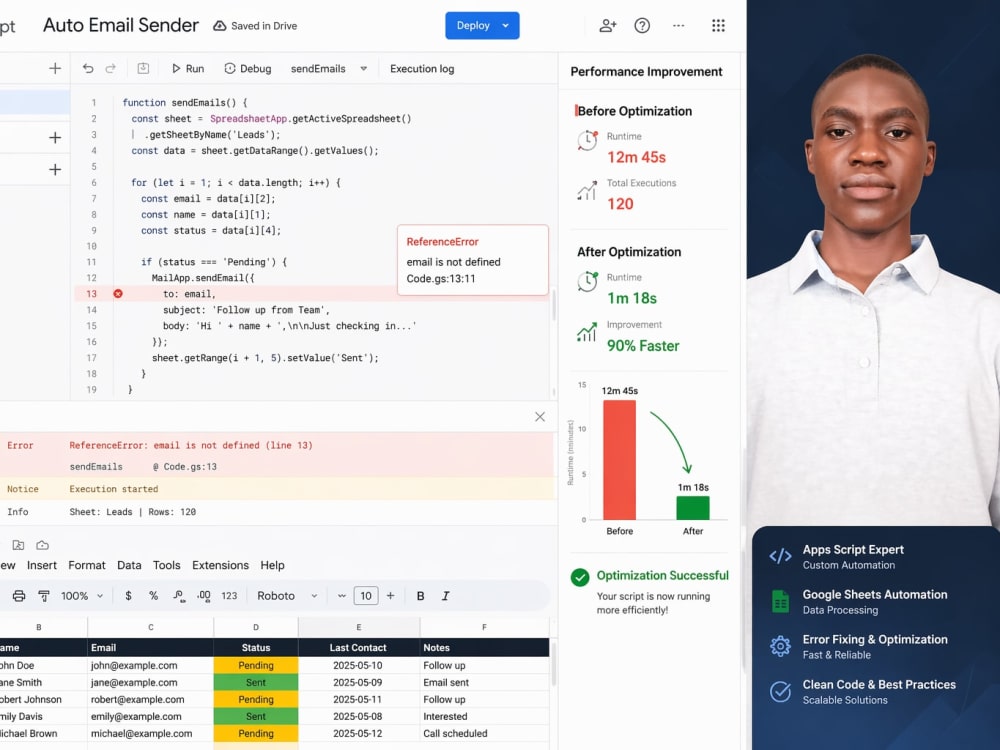Image resolution: width=1000 pixels, height=750 pixels.
Task: Select column F header
Action: point(484,627)
